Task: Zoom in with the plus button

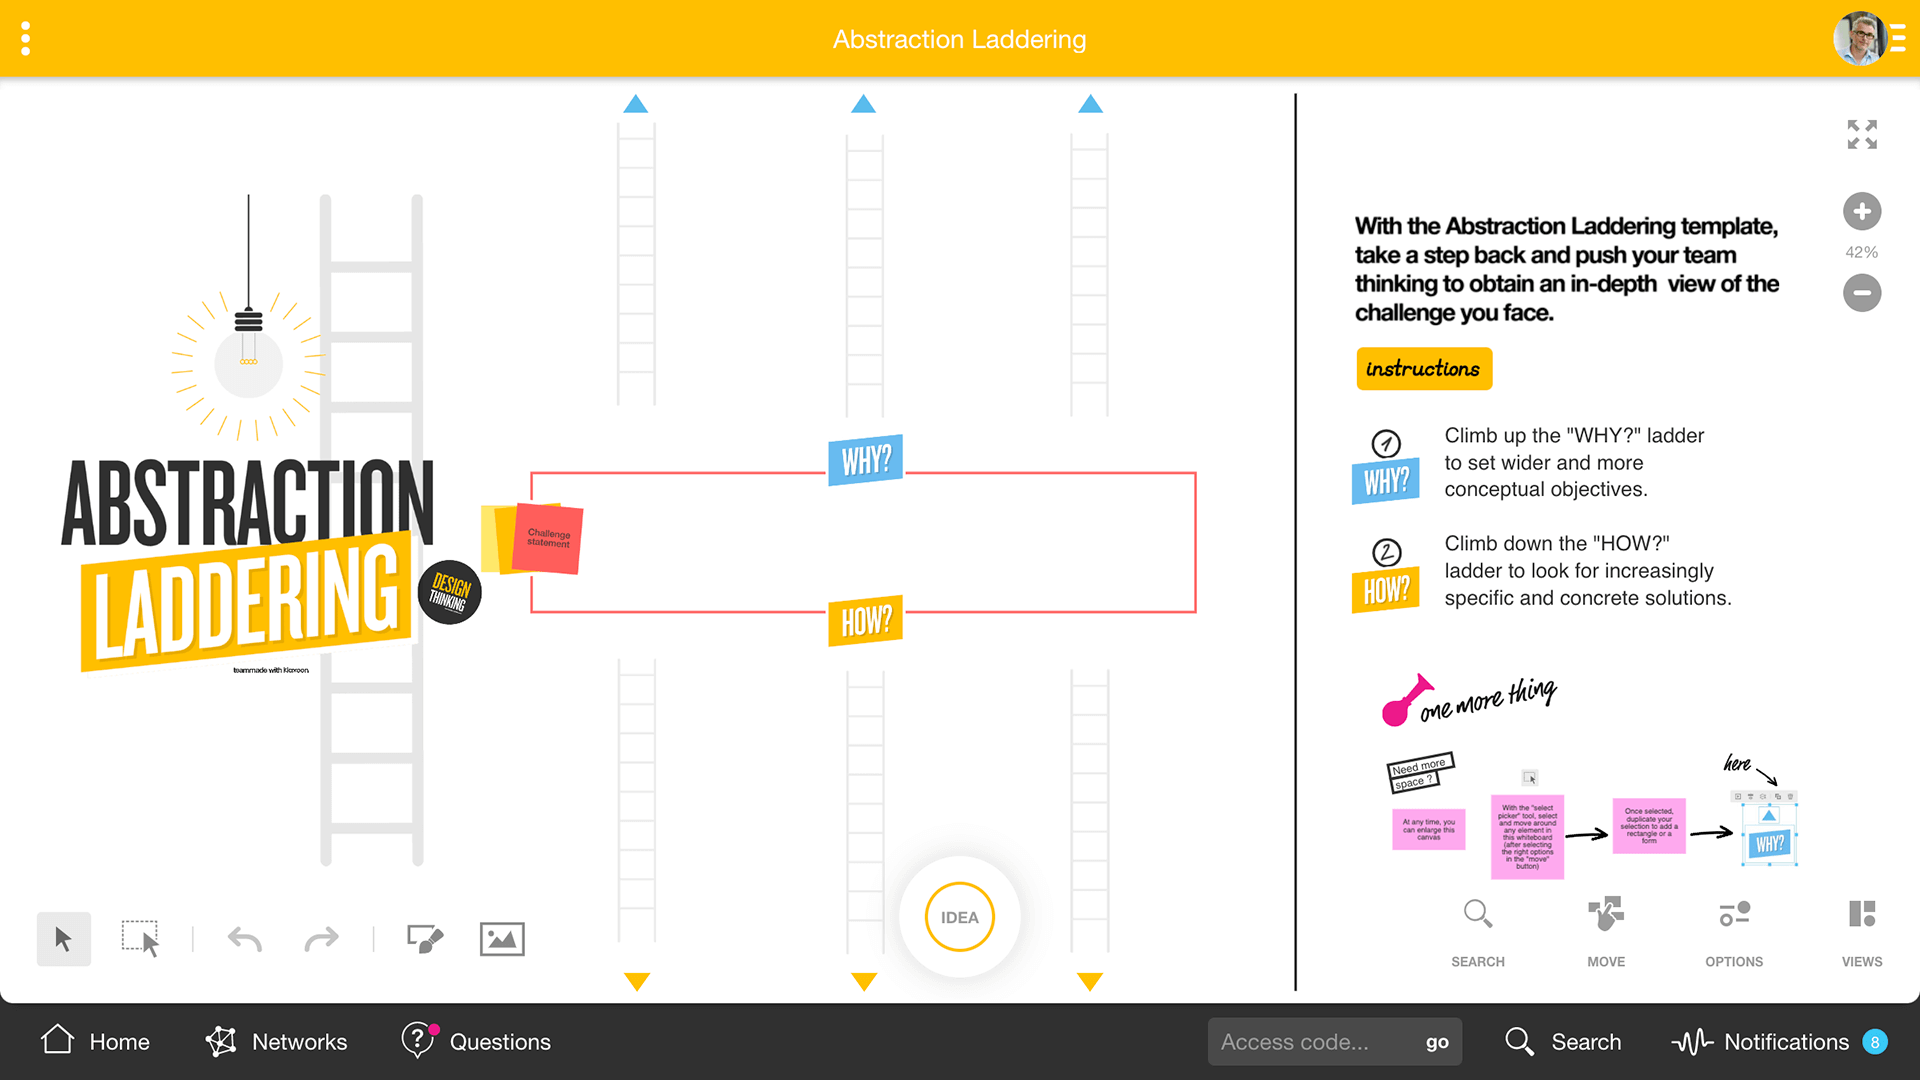Action: tap(1861, 211)
